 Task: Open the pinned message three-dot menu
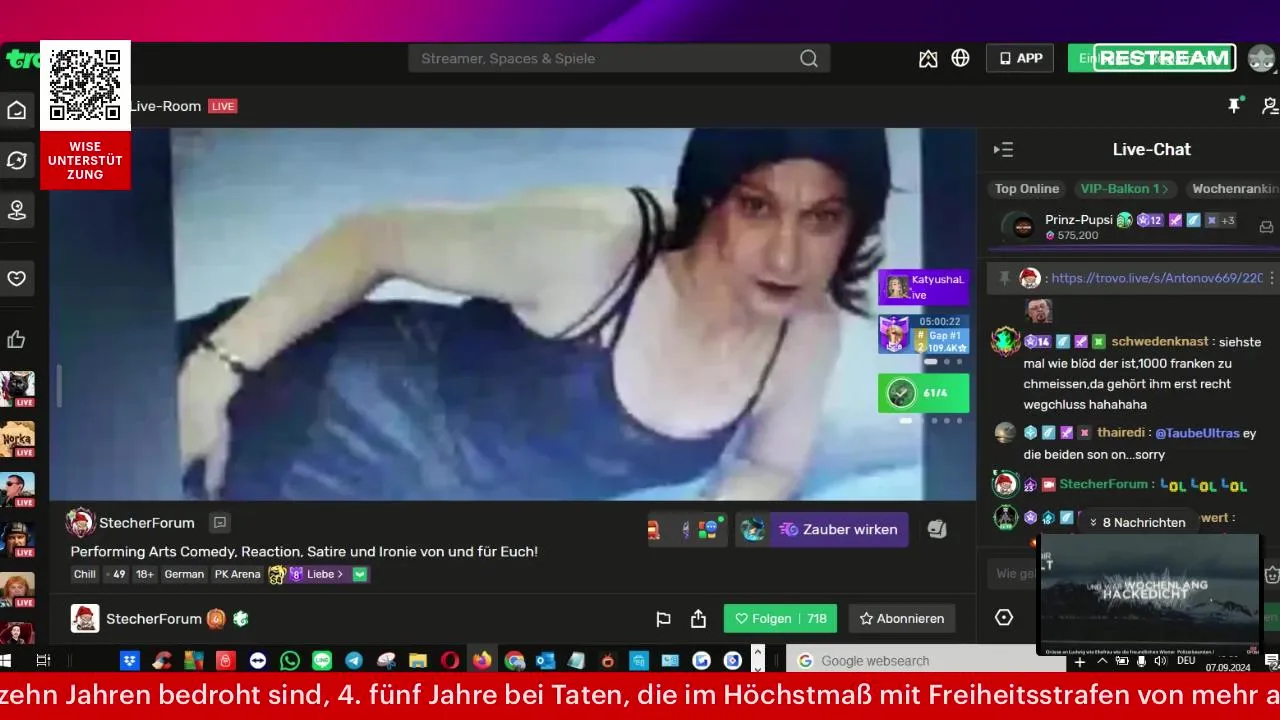1272,278
